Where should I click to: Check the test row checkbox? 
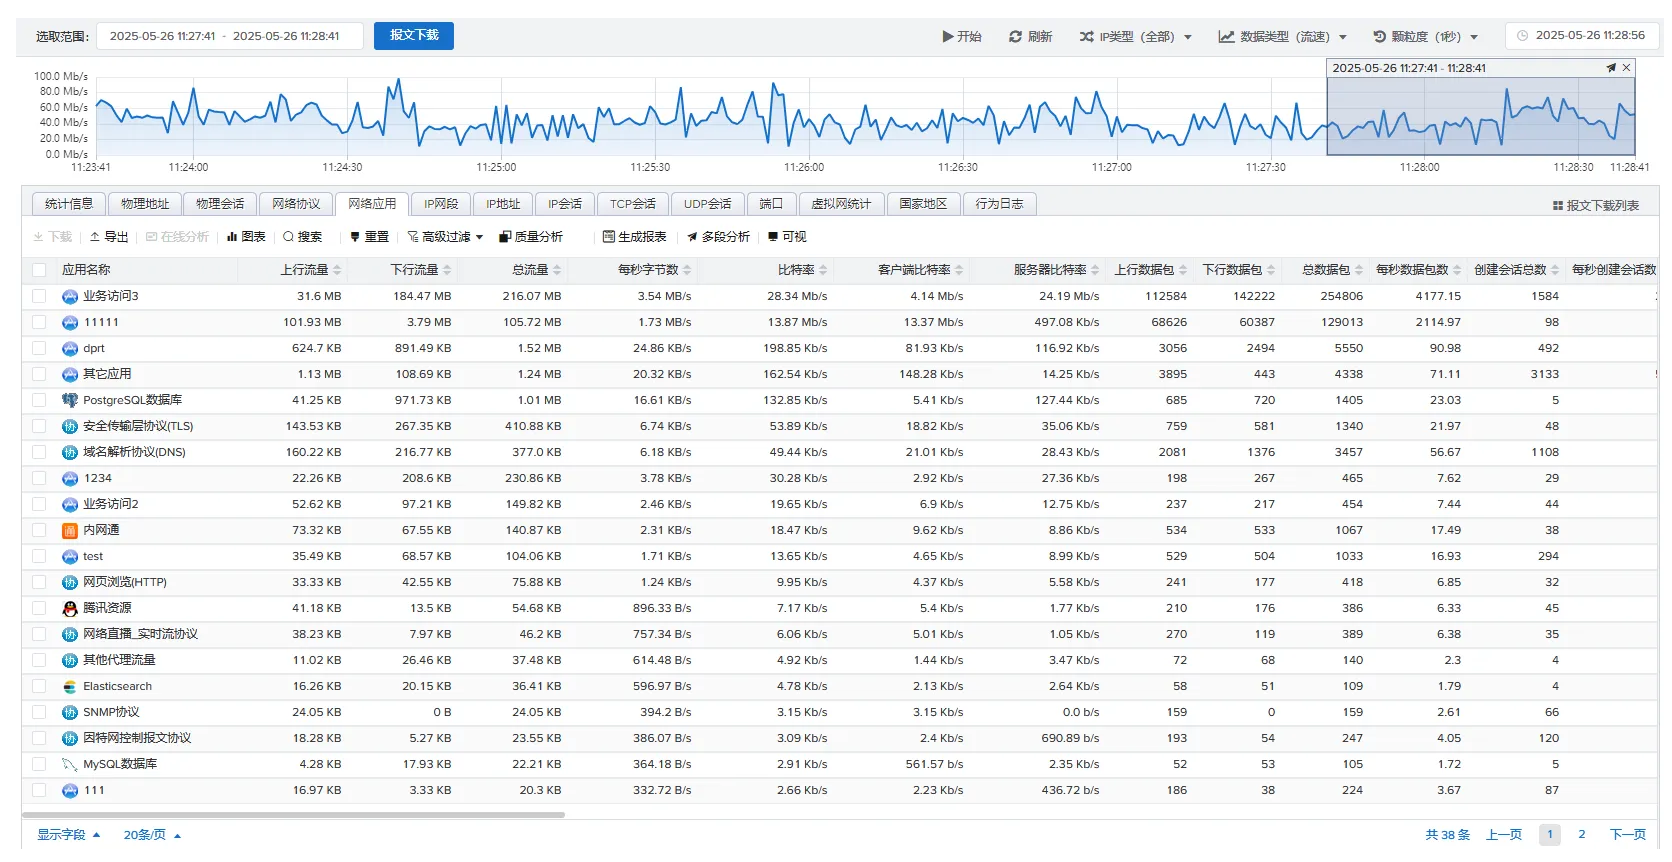pyautogui.click(x=39, y=556)
